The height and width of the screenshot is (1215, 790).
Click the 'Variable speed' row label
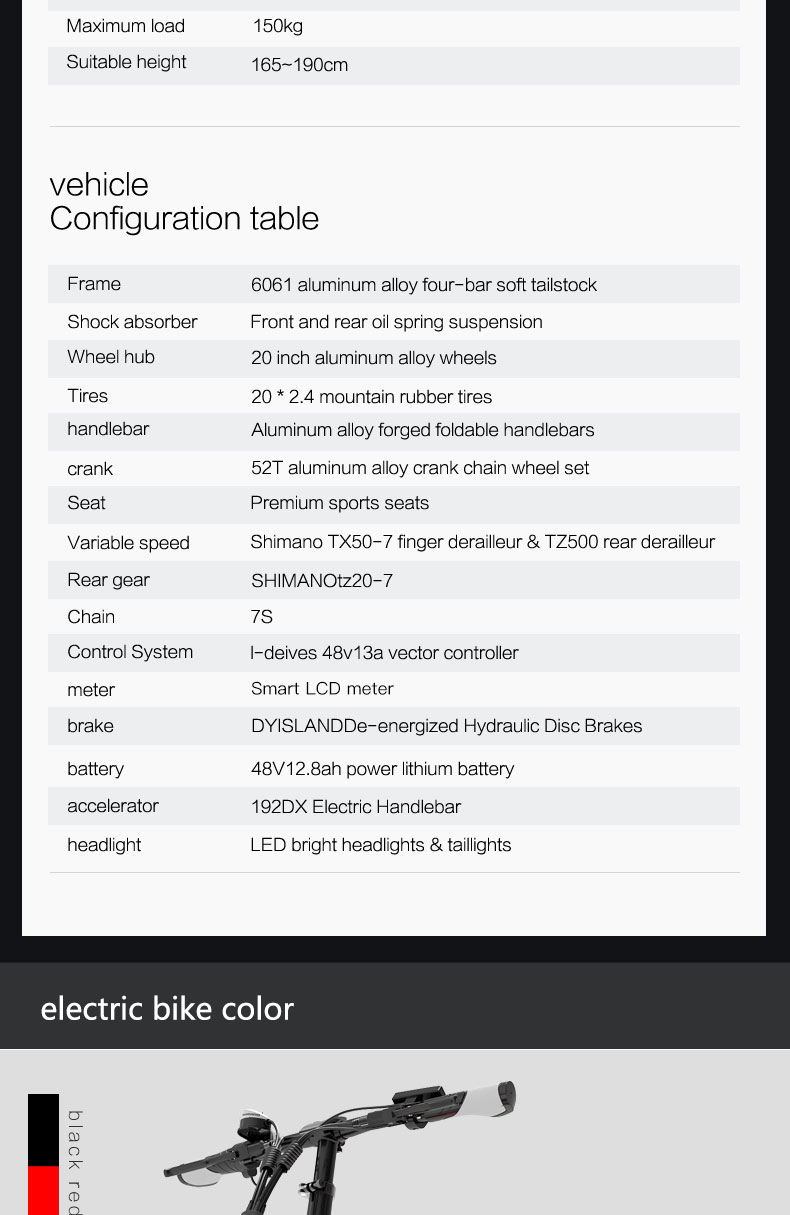click(x=128, y=543)
